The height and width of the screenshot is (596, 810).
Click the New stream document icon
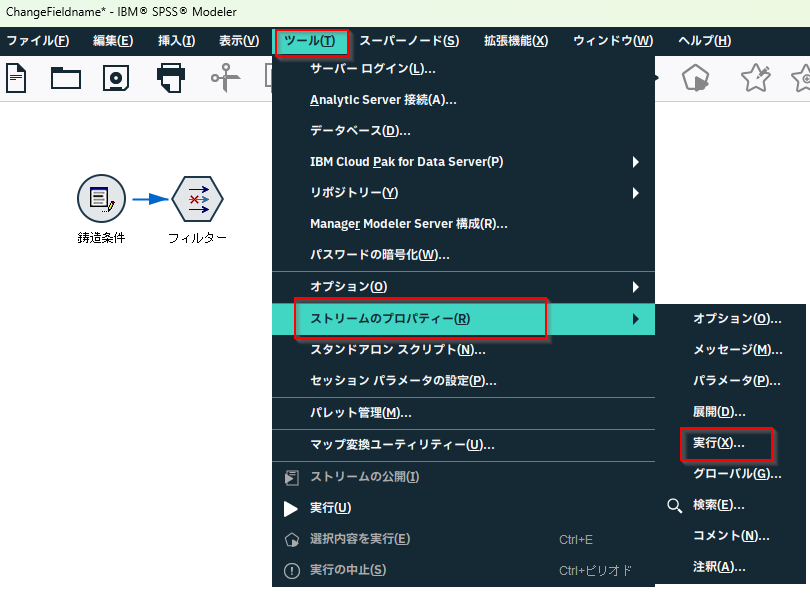pyautogui.click(x=16, y=78)
